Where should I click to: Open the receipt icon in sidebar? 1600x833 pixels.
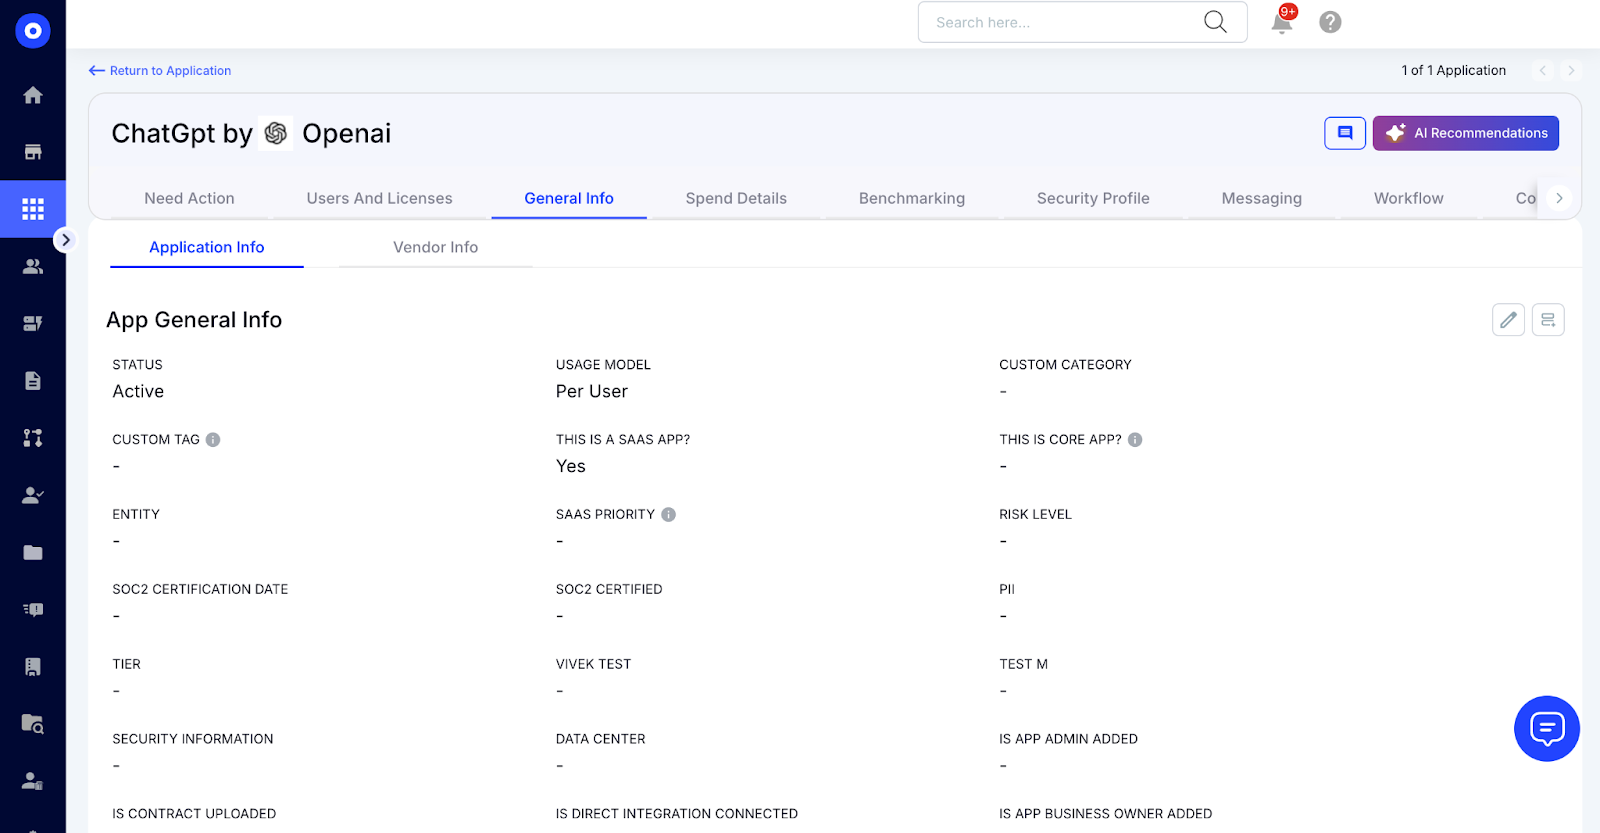[33, 667]
